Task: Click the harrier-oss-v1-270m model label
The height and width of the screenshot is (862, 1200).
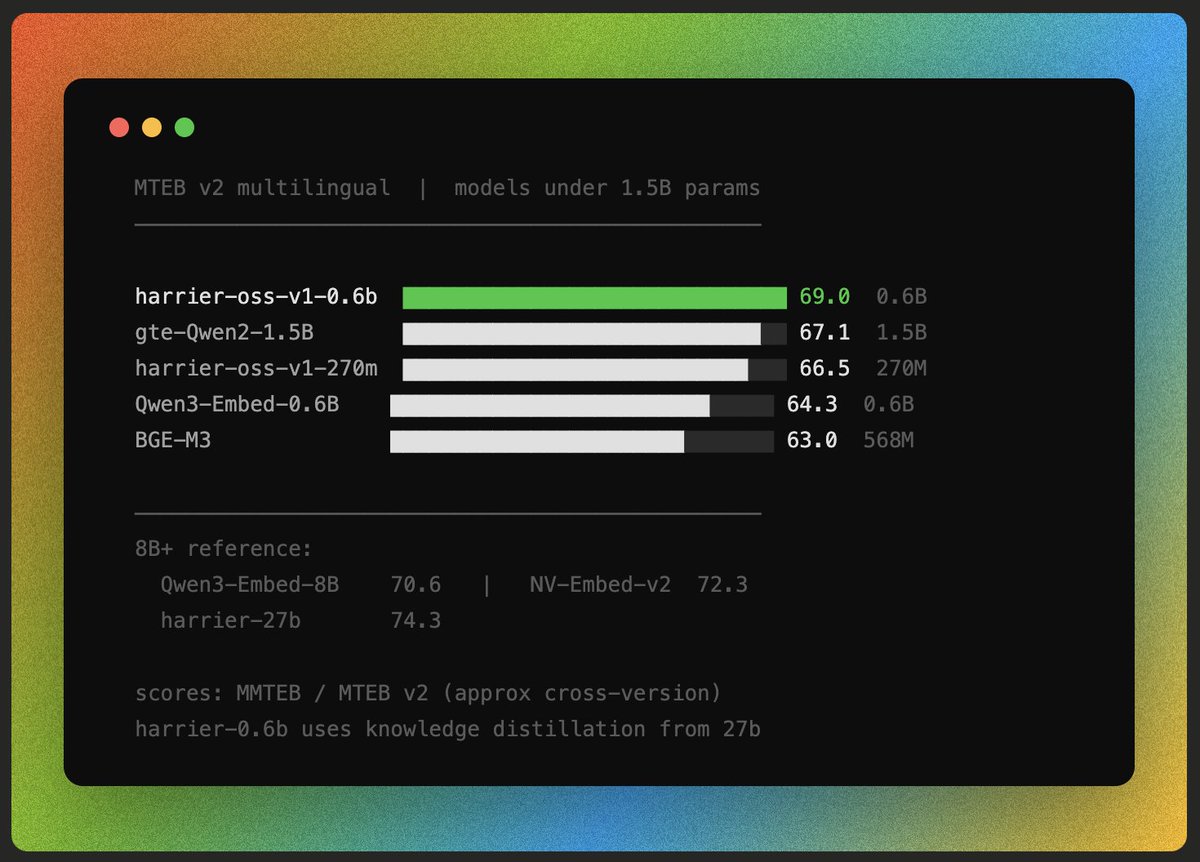Action: 256,368
